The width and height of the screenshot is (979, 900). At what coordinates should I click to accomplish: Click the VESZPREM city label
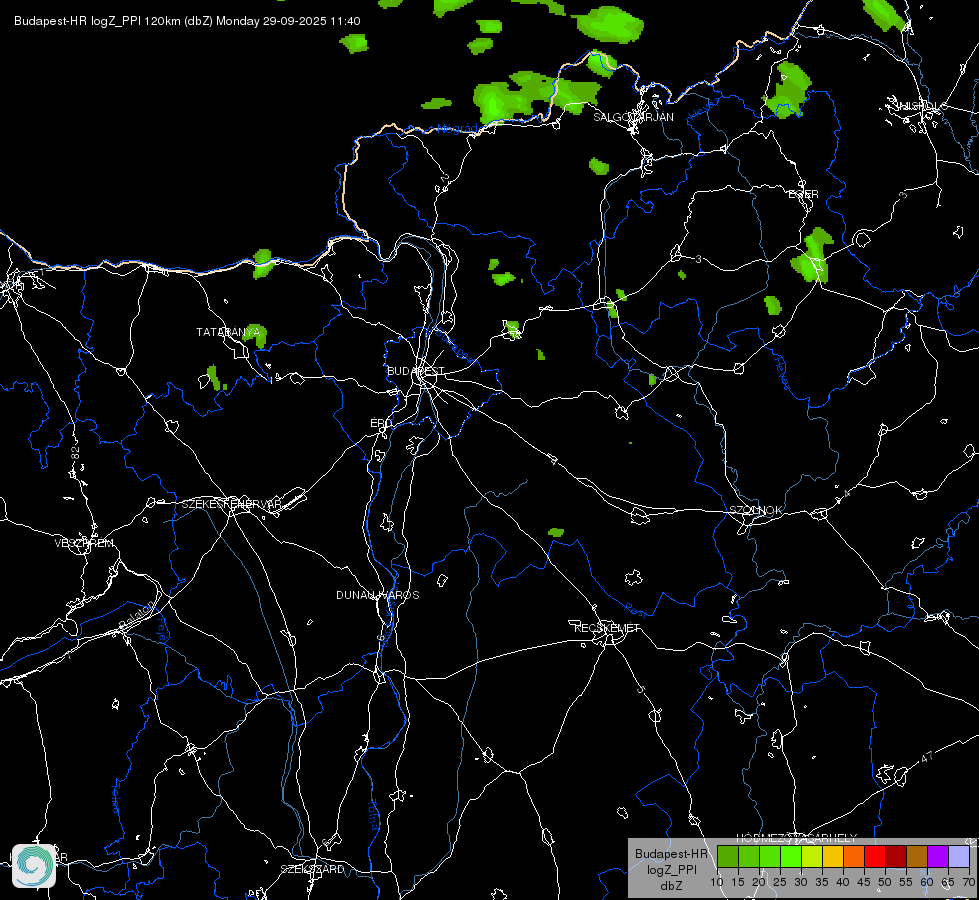(84, 543)
